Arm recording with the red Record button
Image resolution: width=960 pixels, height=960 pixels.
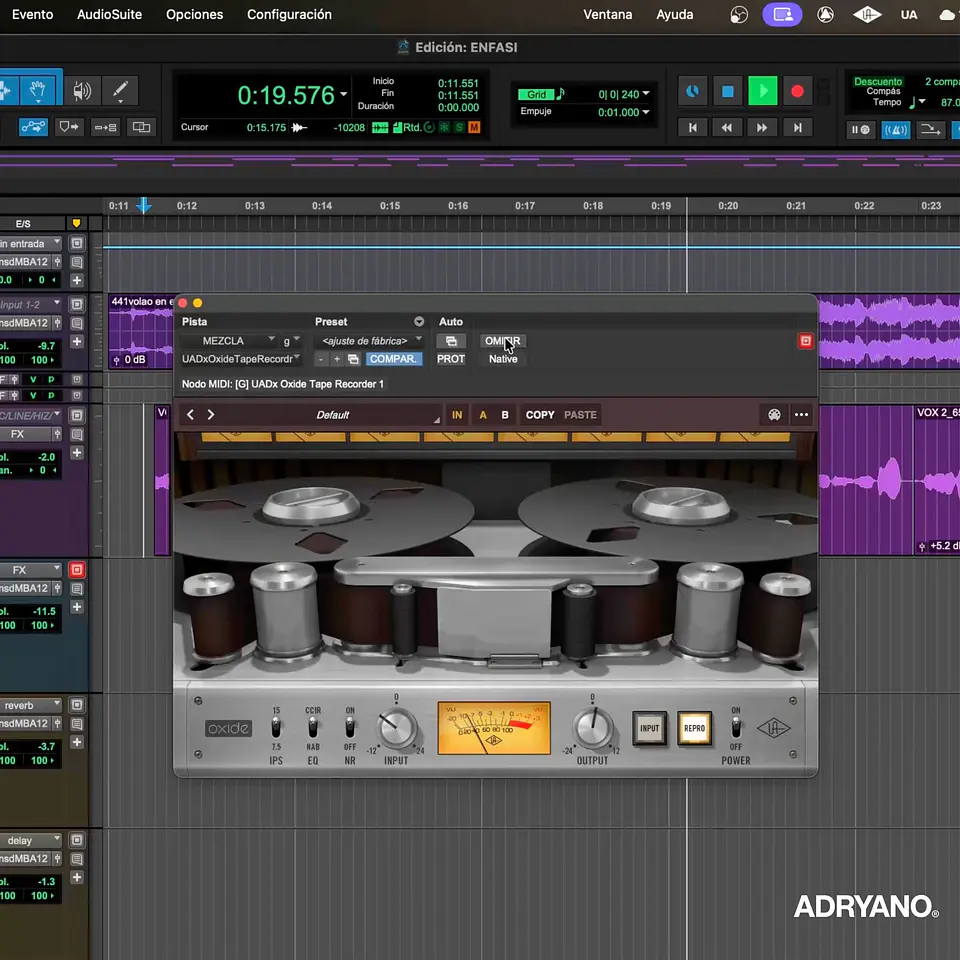pos(797,91)
